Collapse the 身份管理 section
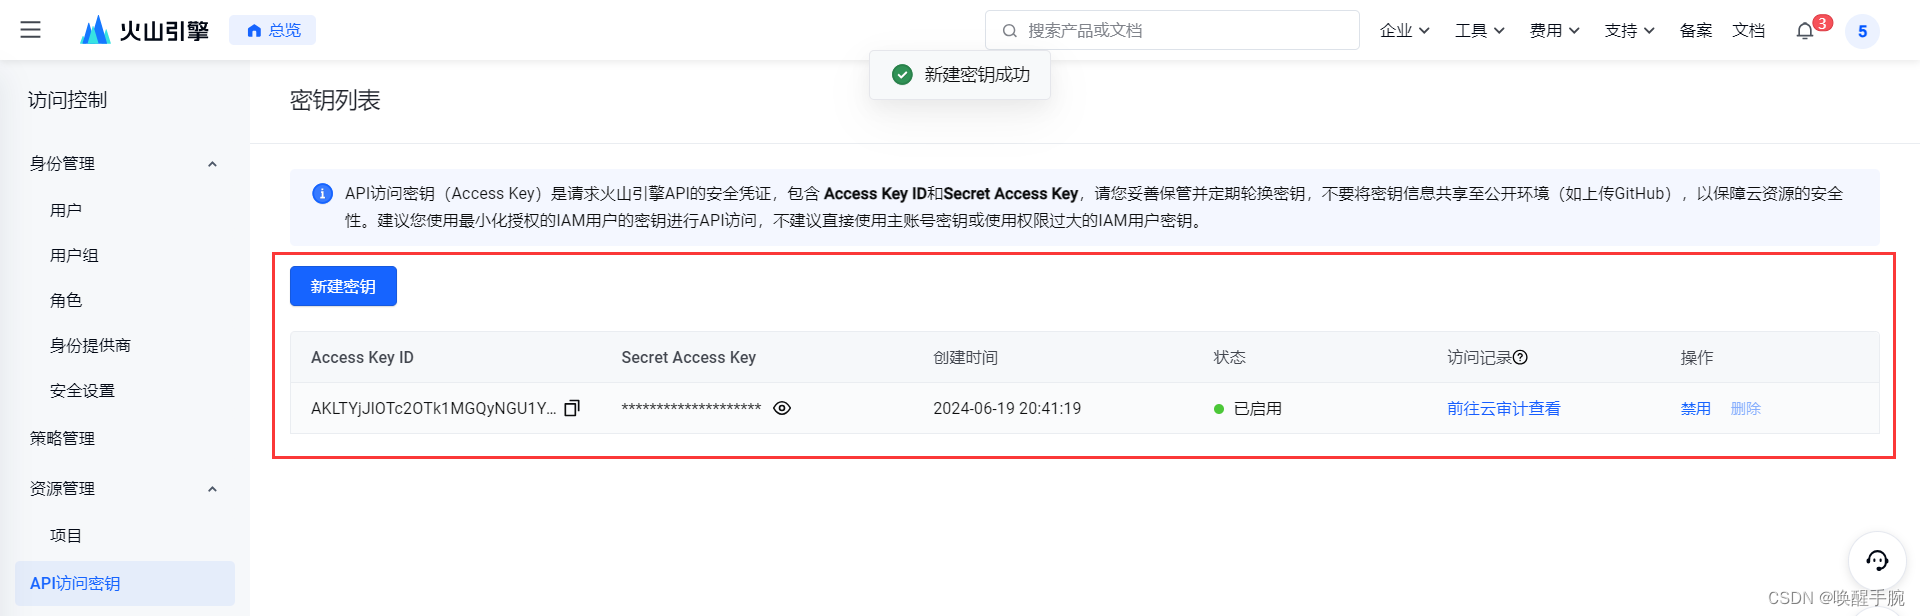The image size is (1920, 616). tap(212, 164)
